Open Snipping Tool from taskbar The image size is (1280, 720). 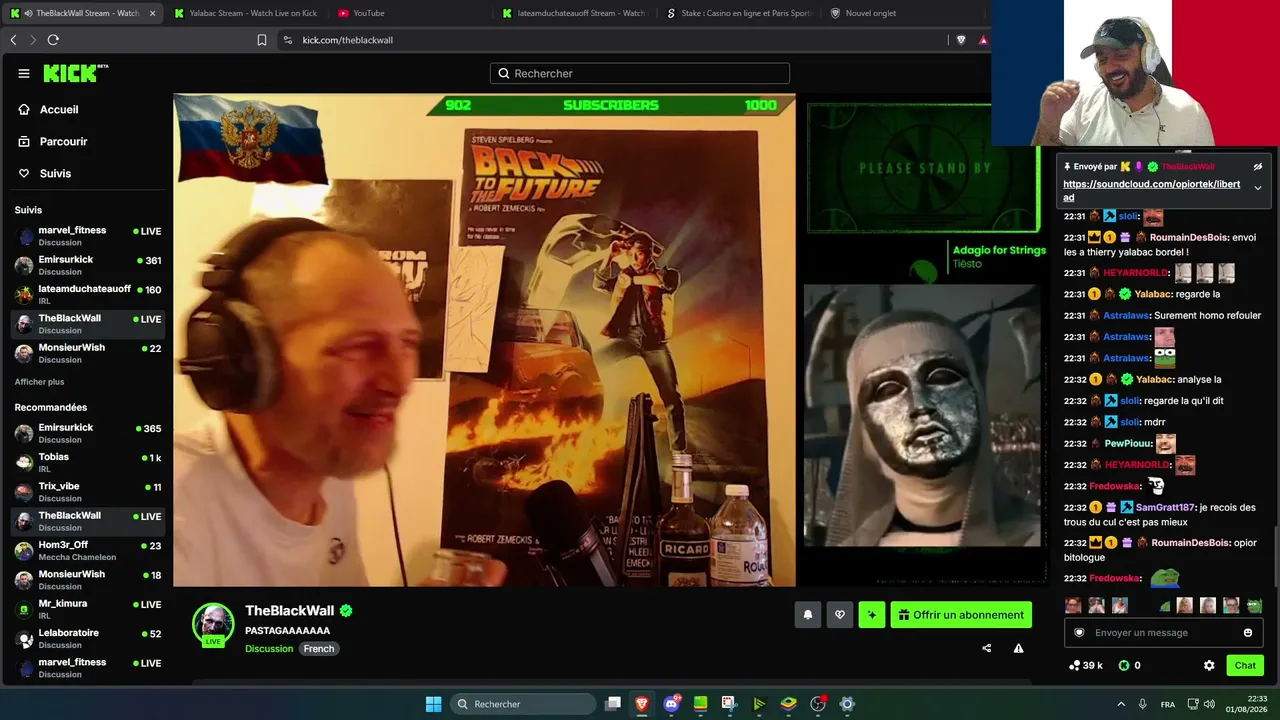(729, 704)
